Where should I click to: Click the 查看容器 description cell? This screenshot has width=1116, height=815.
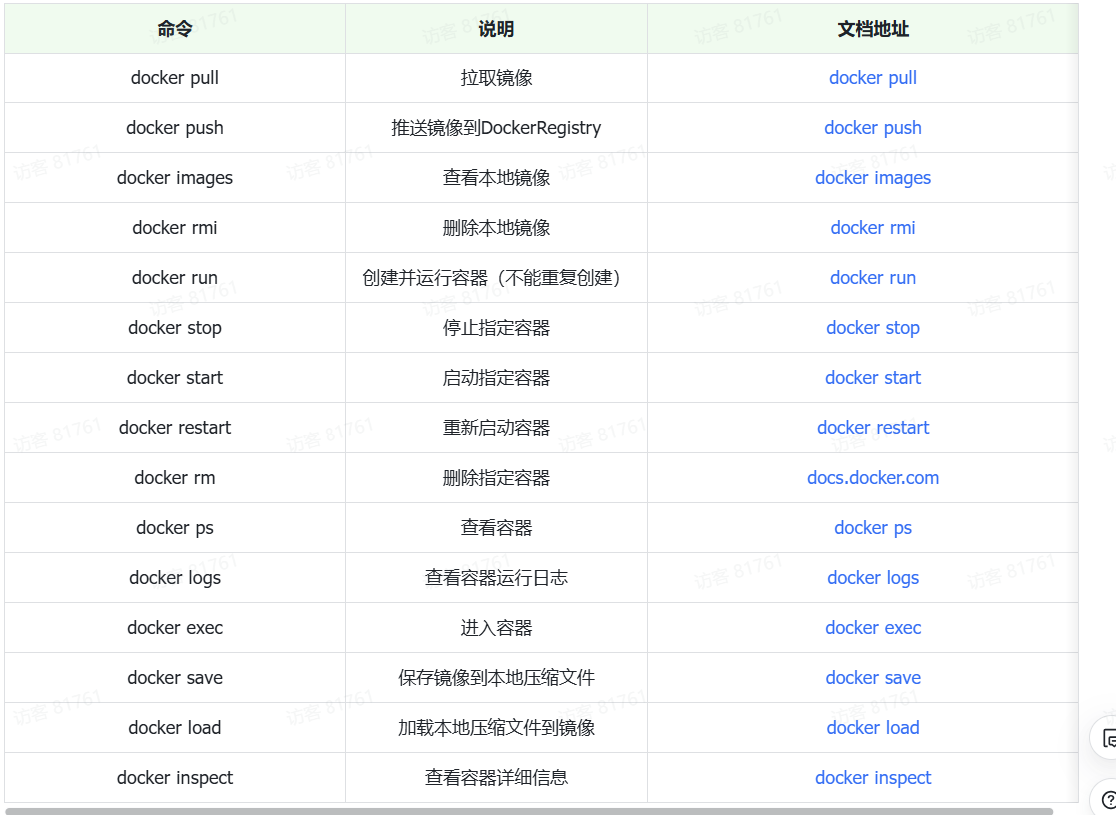(496, 527)
